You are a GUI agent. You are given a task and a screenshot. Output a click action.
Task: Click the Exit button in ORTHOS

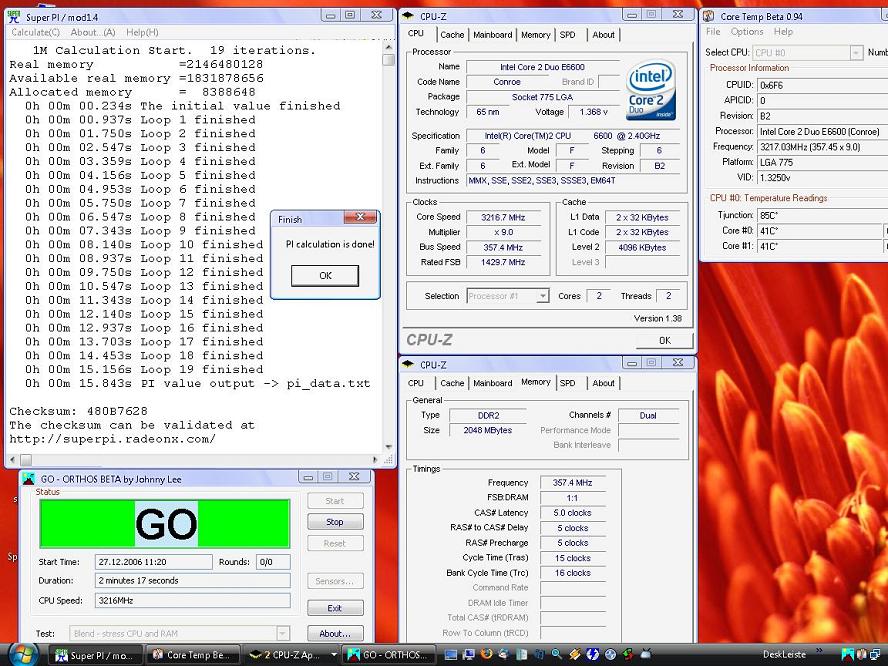pyautogui.click(x=335, y=608)
